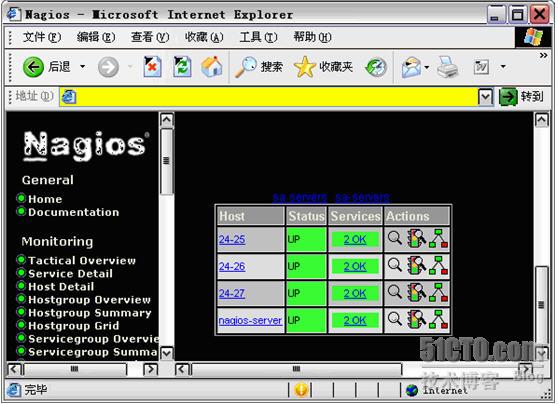The width and height of the screenshot is (558, 404).
Task: Open Tactical Overview in Monitoring
Action: 82,261
